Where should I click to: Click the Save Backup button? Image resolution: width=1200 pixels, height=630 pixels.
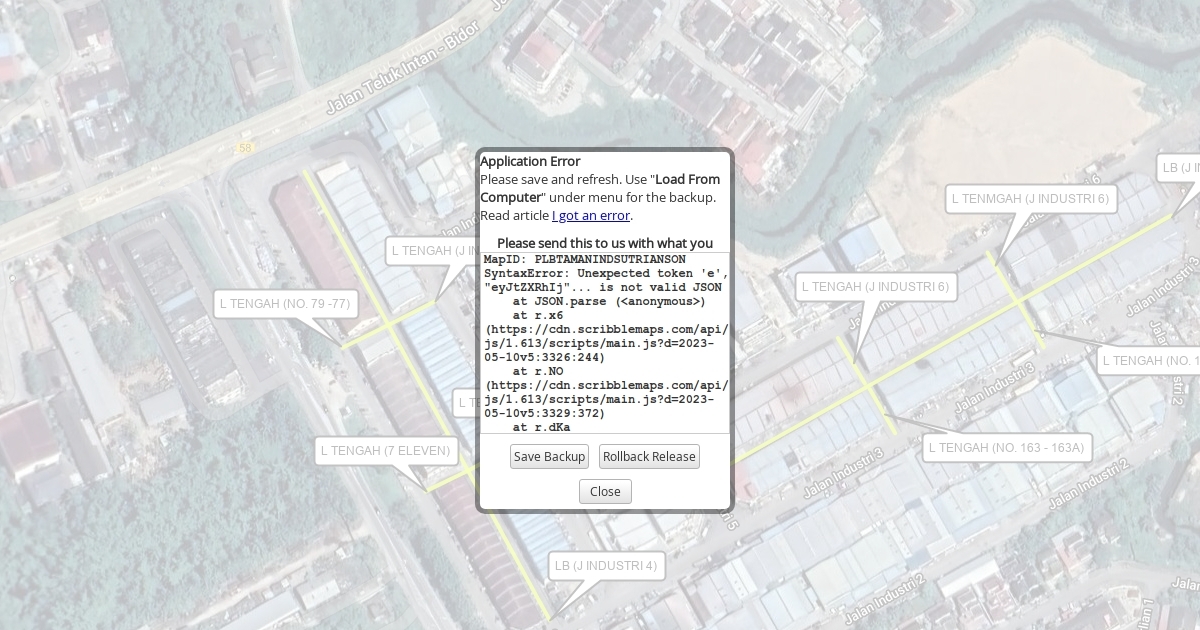pos(549,457)
